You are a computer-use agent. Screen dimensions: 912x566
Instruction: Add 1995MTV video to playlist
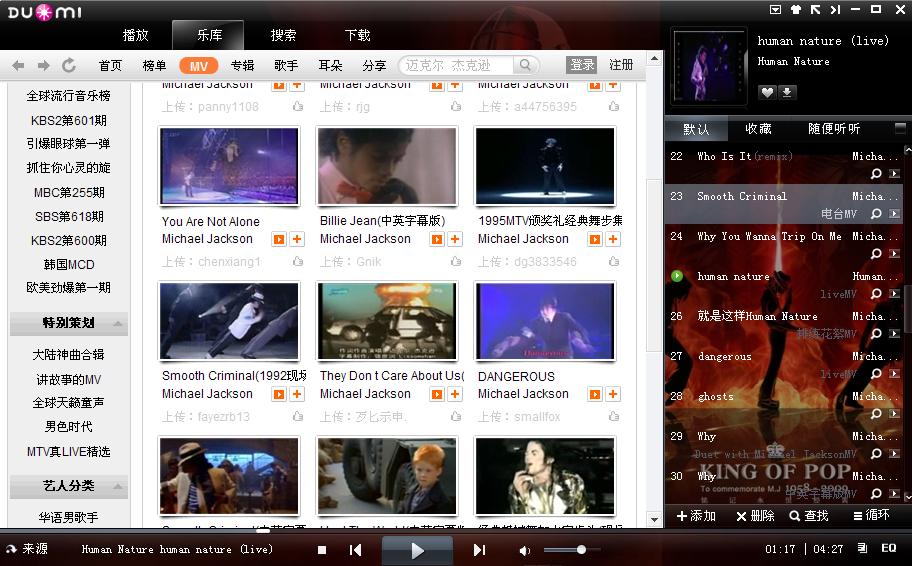[613, 239]
